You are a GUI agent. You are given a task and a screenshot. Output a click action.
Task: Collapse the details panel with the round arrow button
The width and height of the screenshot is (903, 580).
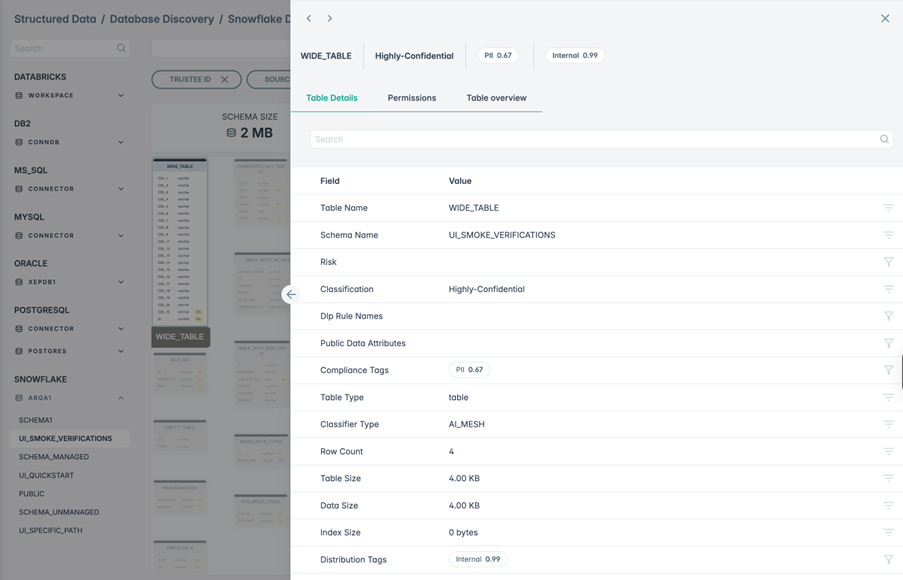point(291,295)
